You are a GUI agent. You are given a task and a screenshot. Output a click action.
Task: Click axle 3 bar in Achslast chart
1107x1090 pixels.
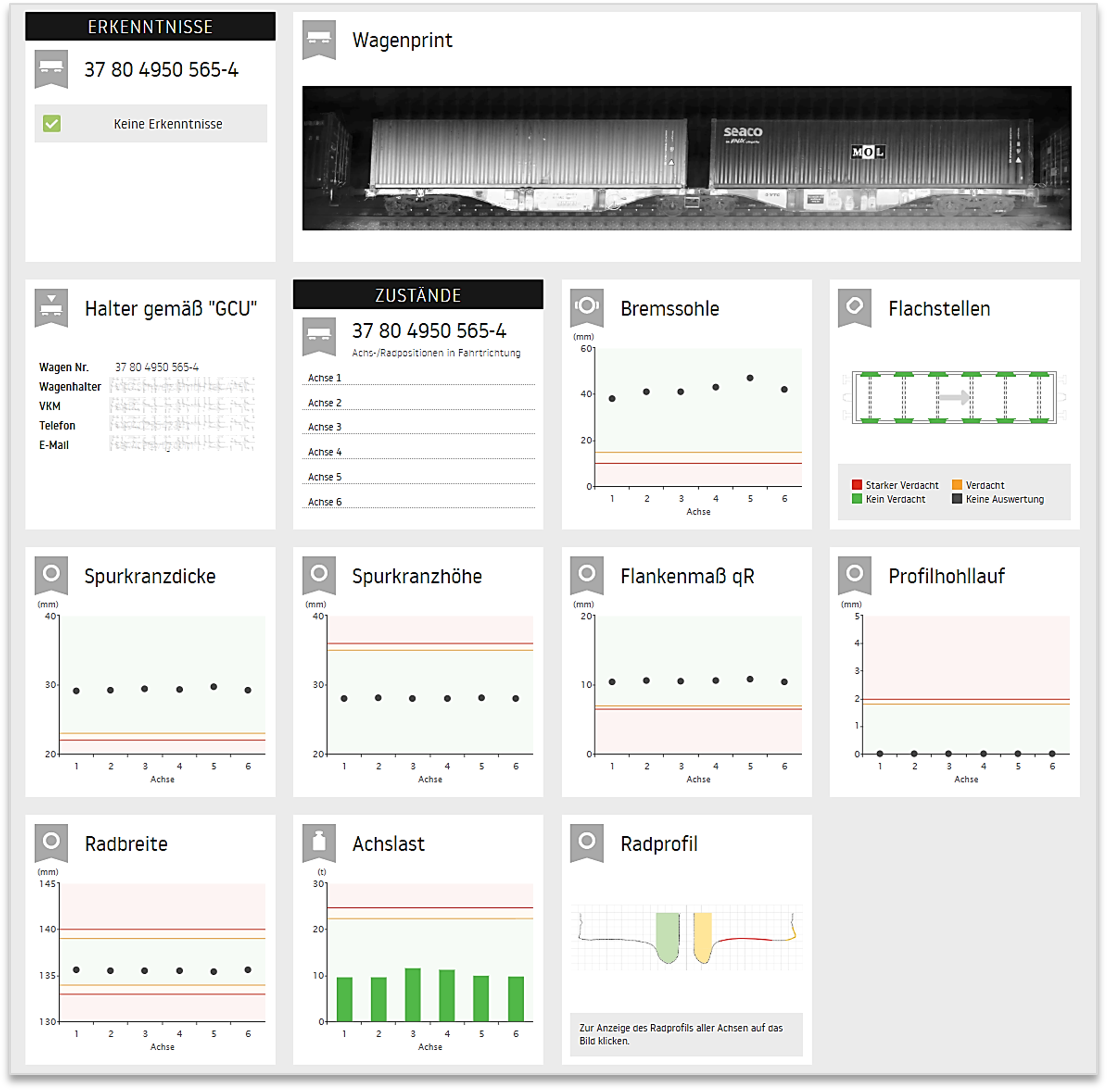coord(413,995)
